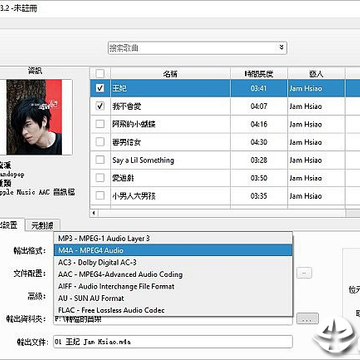Viewport: 360px width, 360px height.
Task: Tick the checkbox for 小男人大男孩
Action: point(100,196)
